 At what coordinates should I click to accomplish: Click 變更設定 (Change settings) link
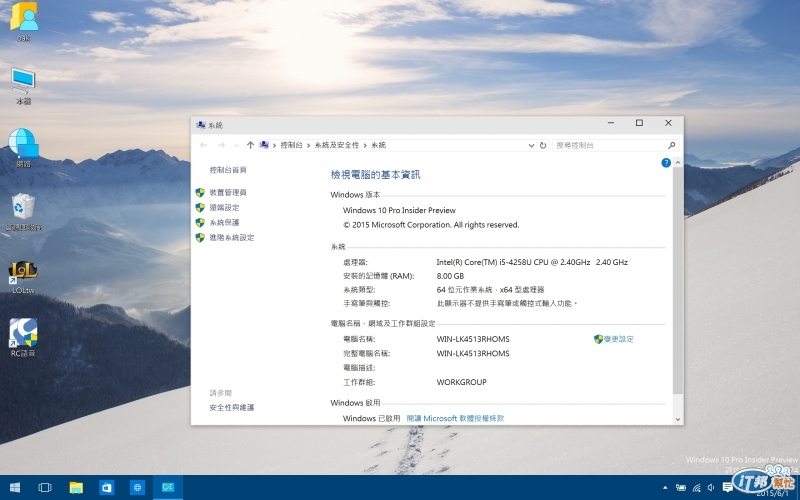coord(619,339)
